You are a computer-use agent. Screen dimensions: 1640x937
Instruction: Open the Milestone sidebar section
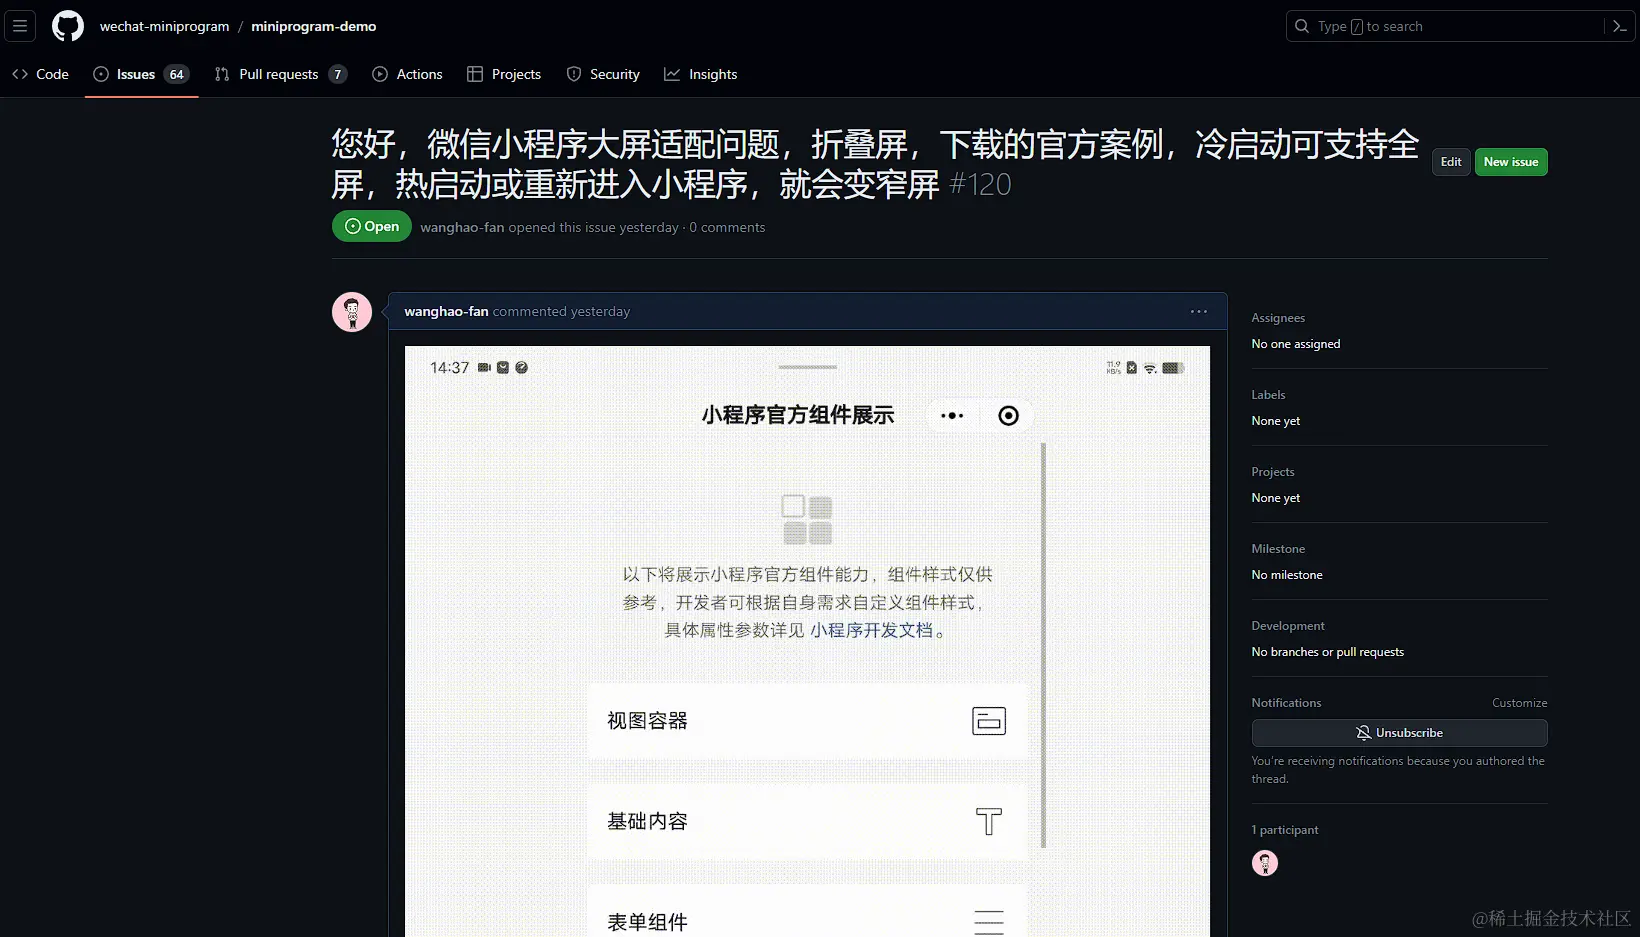point(1278,549)
